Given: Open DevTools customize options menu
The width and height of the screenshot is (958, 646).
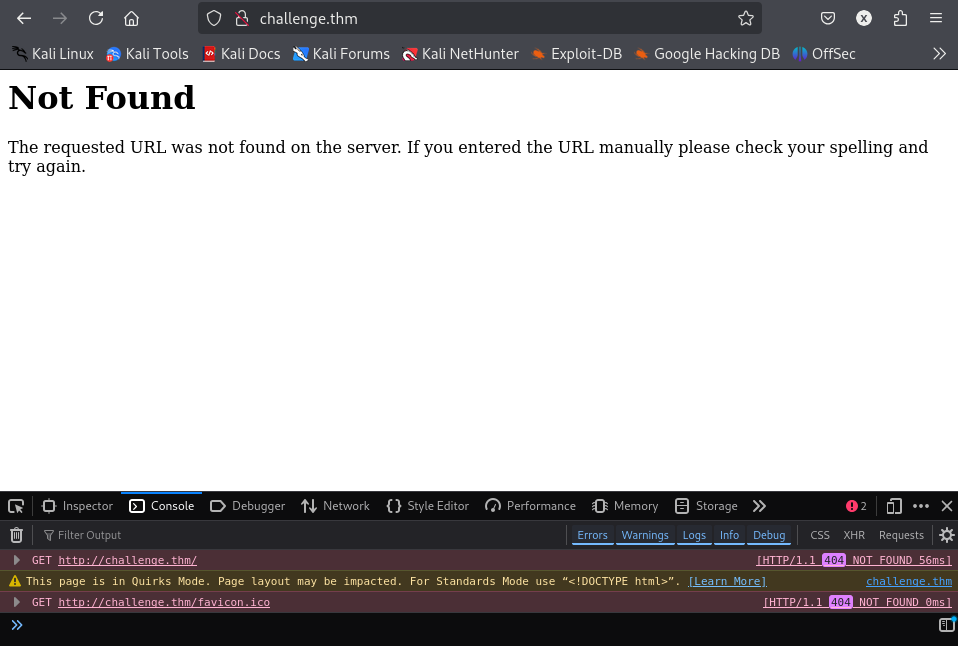Looking at the screenshot, I should pos(921,506).
